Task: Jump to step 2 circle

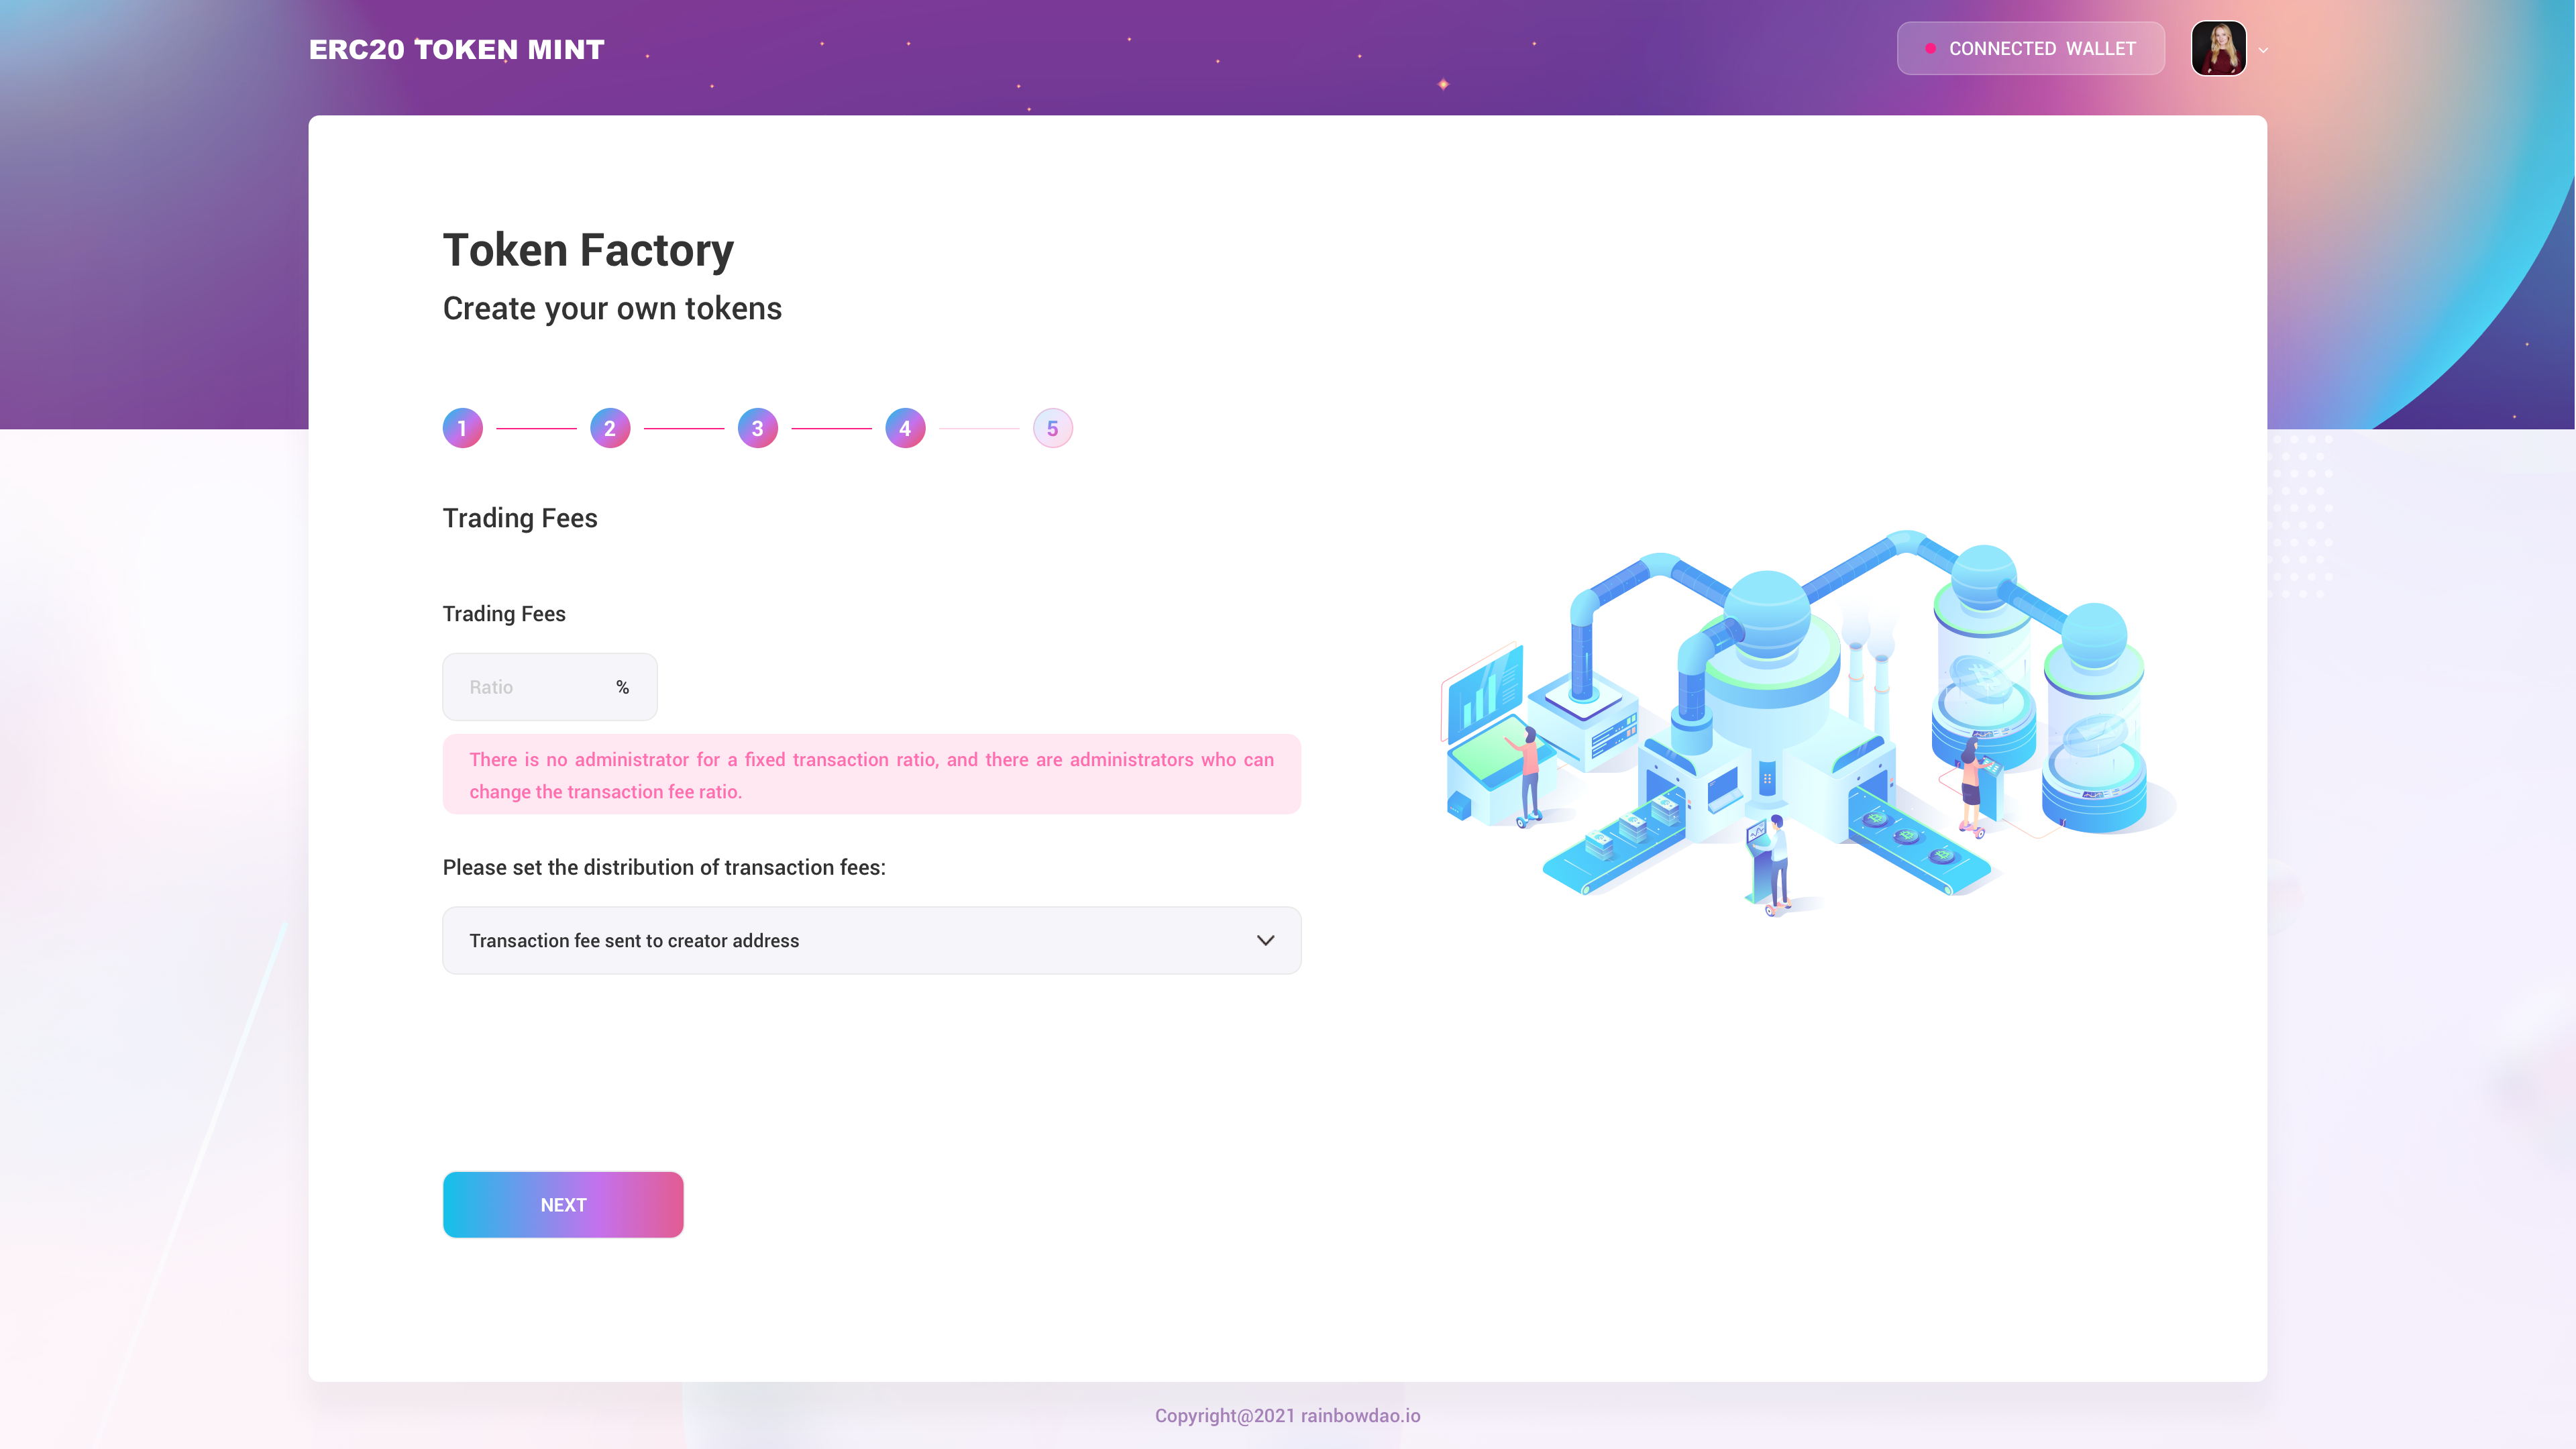Action: (610, 428)
